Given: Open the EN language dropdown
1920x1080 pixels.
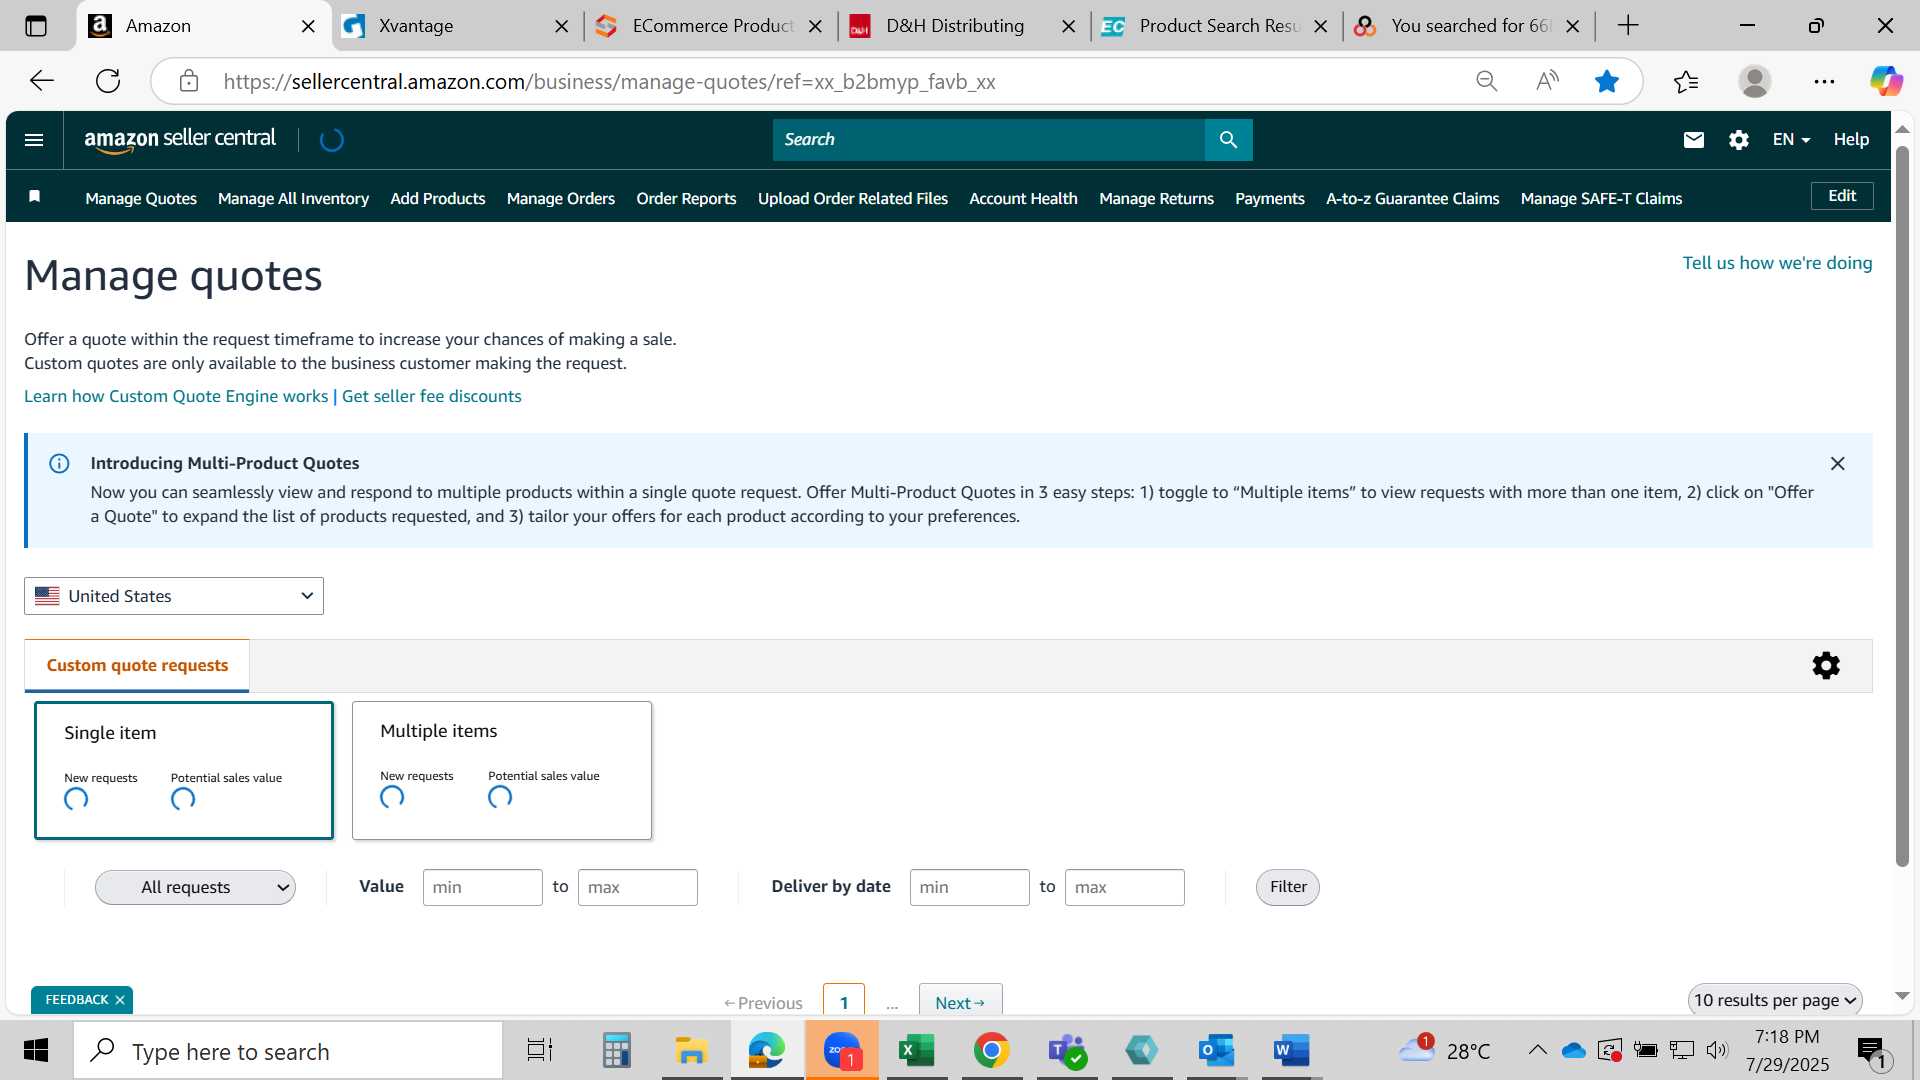Looking at the screenshot, I should [1791, 140].
